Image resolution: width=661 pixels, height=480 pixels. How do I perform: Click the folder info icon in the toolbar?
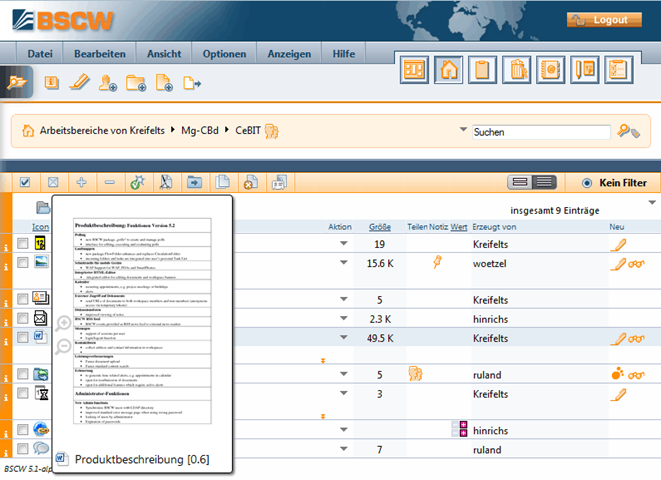tap(51, 82)
